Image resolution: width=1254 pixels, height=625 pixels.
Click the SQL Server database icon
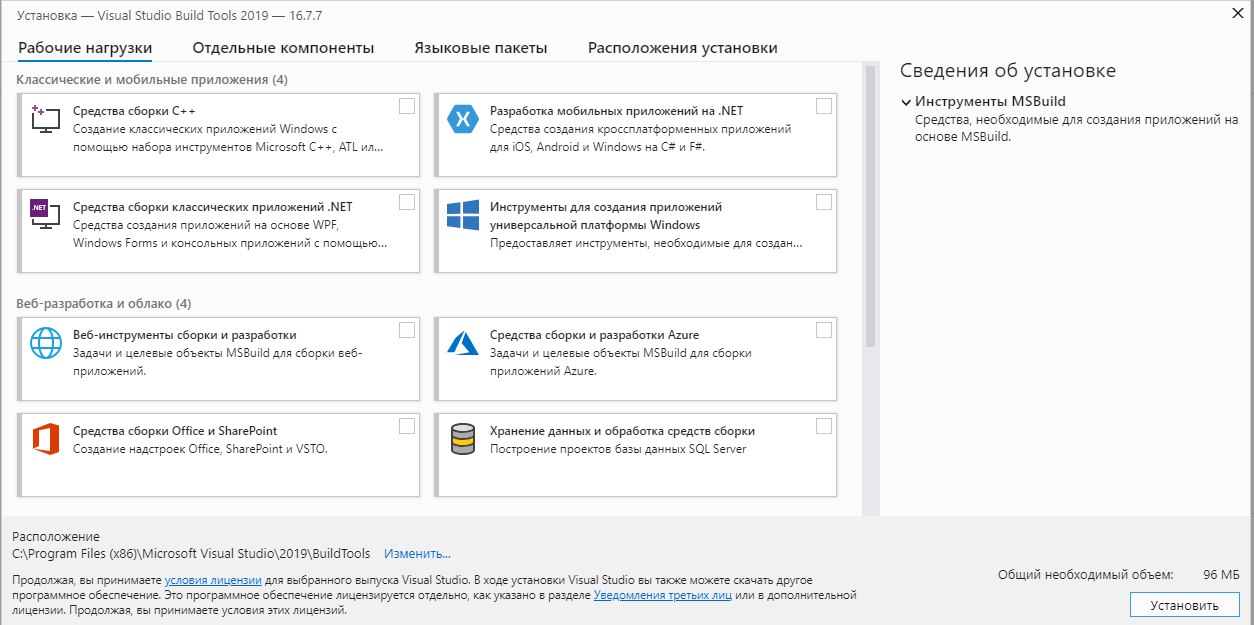[462, 439]
